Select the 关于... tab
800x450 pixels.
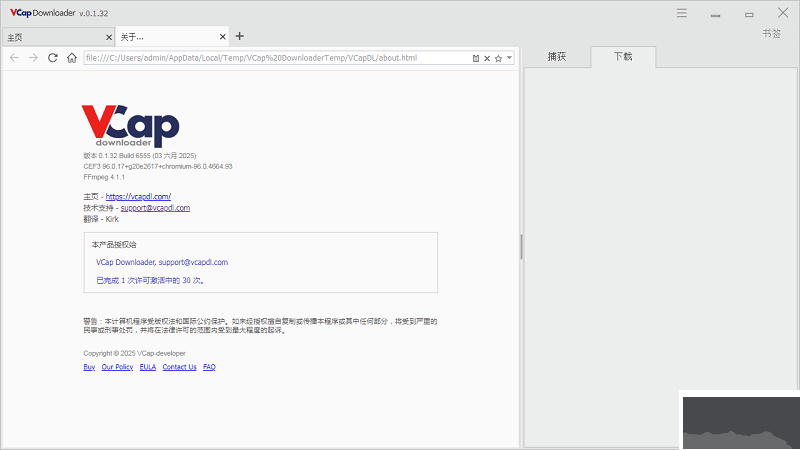coord(172,37)
